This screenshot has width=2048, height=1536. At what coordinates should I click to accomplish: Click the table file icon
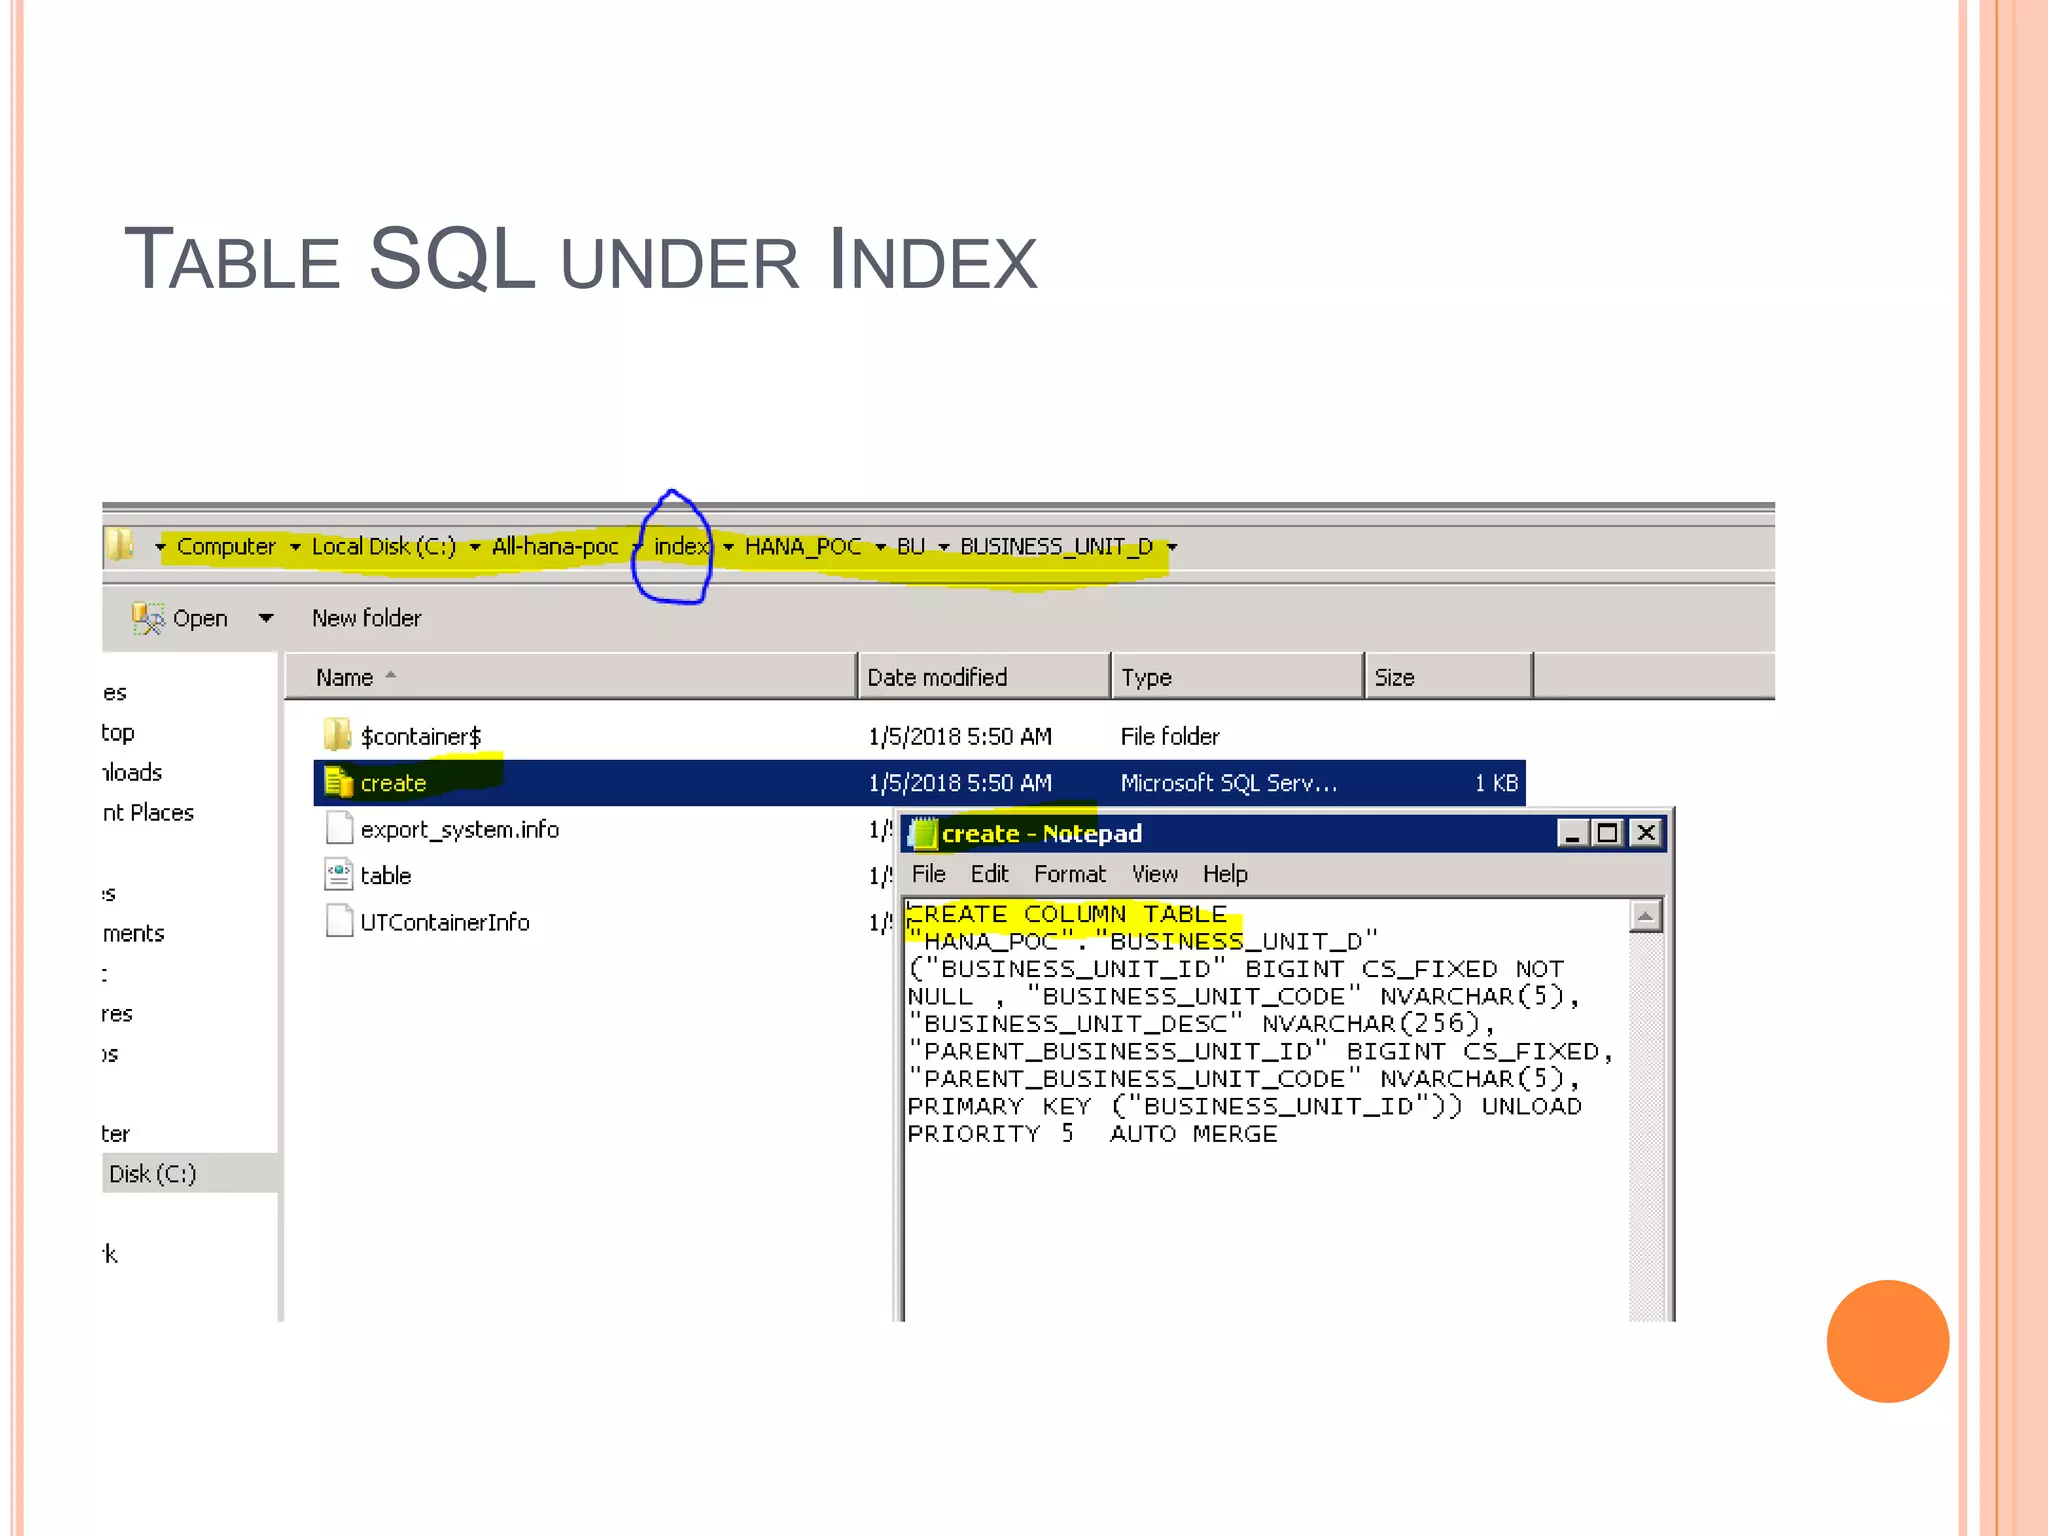tap(339, 875)
